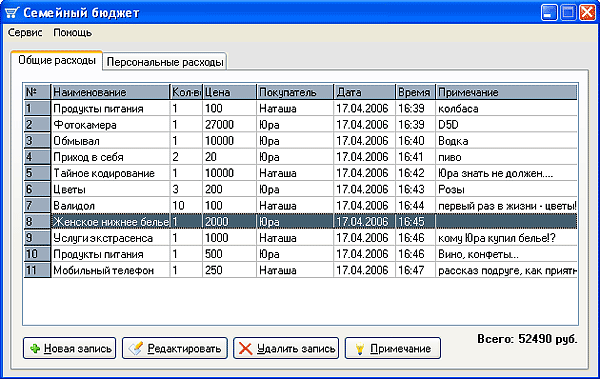
Task: Click time 16:47 in Мобильный телефон row
Action: click(x=416, y=270)
